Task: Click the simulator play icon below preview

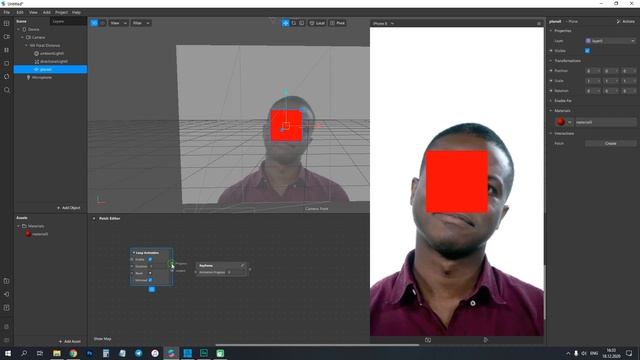Action: [485, 340]
